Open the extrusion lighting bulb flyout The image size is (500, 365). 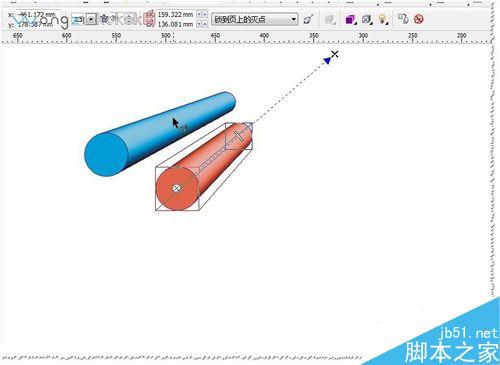[383, 20]
